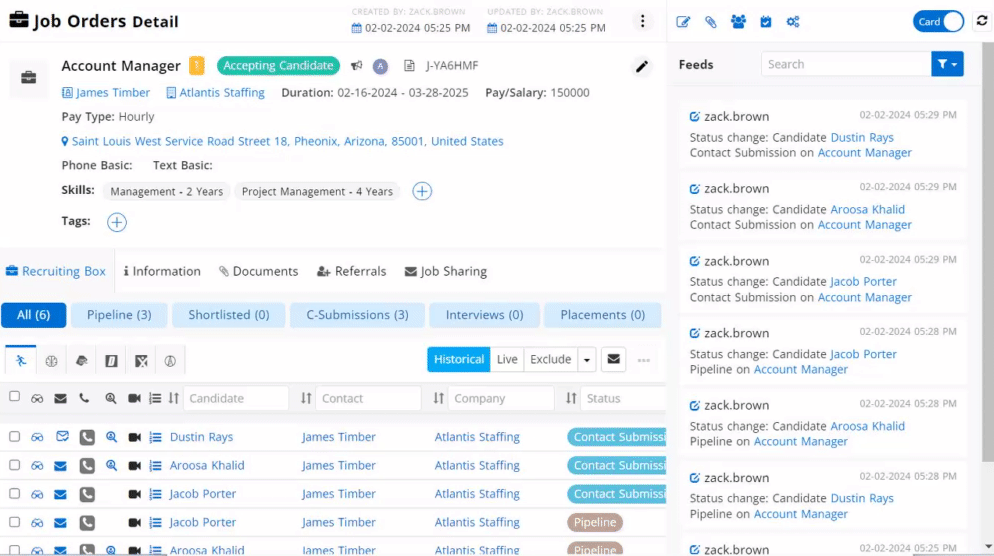The height and width of the screenshot is (556, 994).
Task: Open the Dustin Rays candidate link in table
Action: (202, 437)
